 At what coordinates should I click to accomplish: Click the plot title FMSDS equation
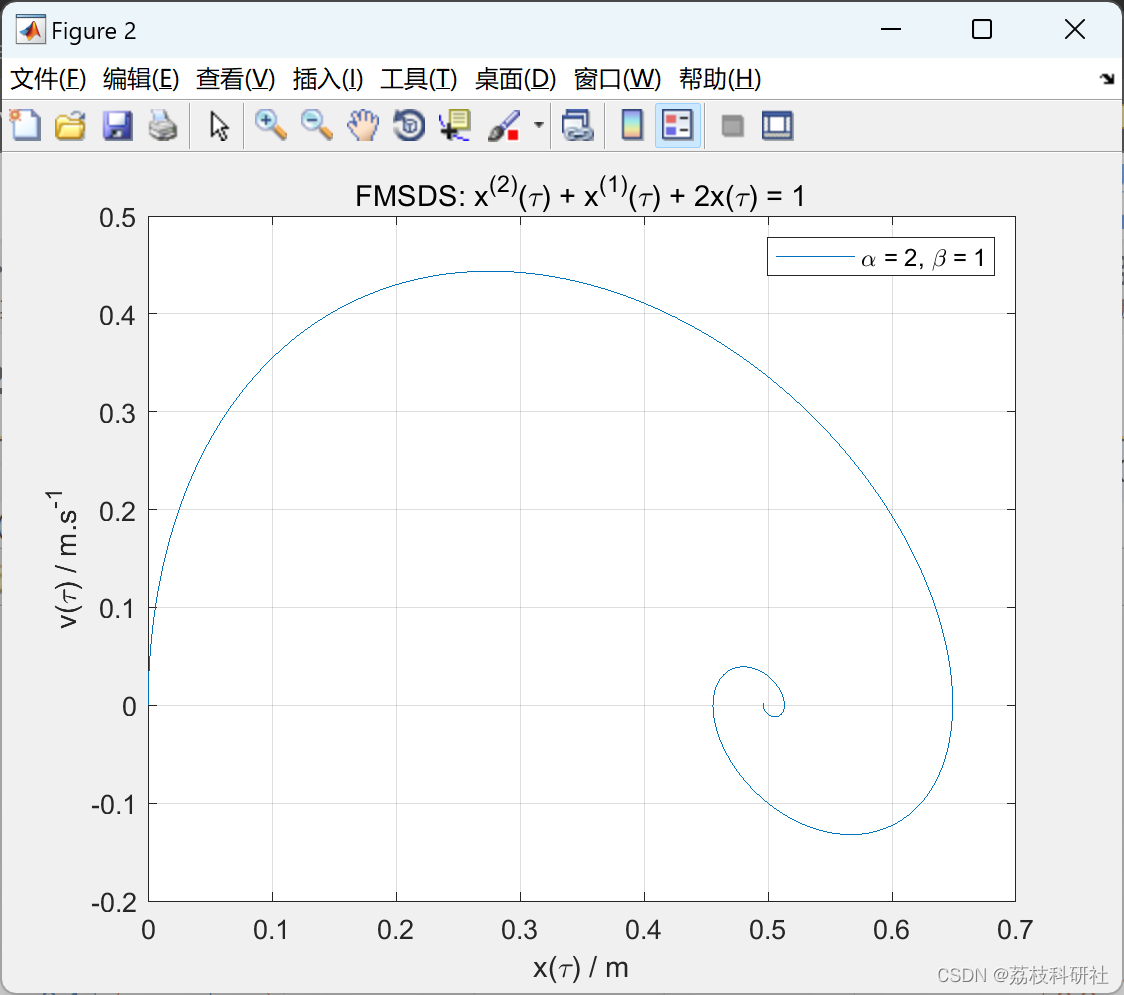pyautogui.click(x=580, y=194)
